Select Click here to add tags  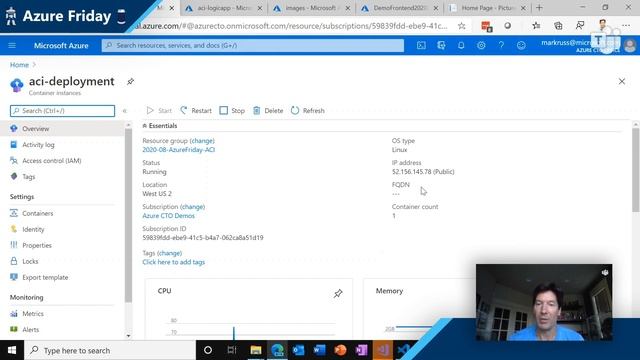coord(173,262)
